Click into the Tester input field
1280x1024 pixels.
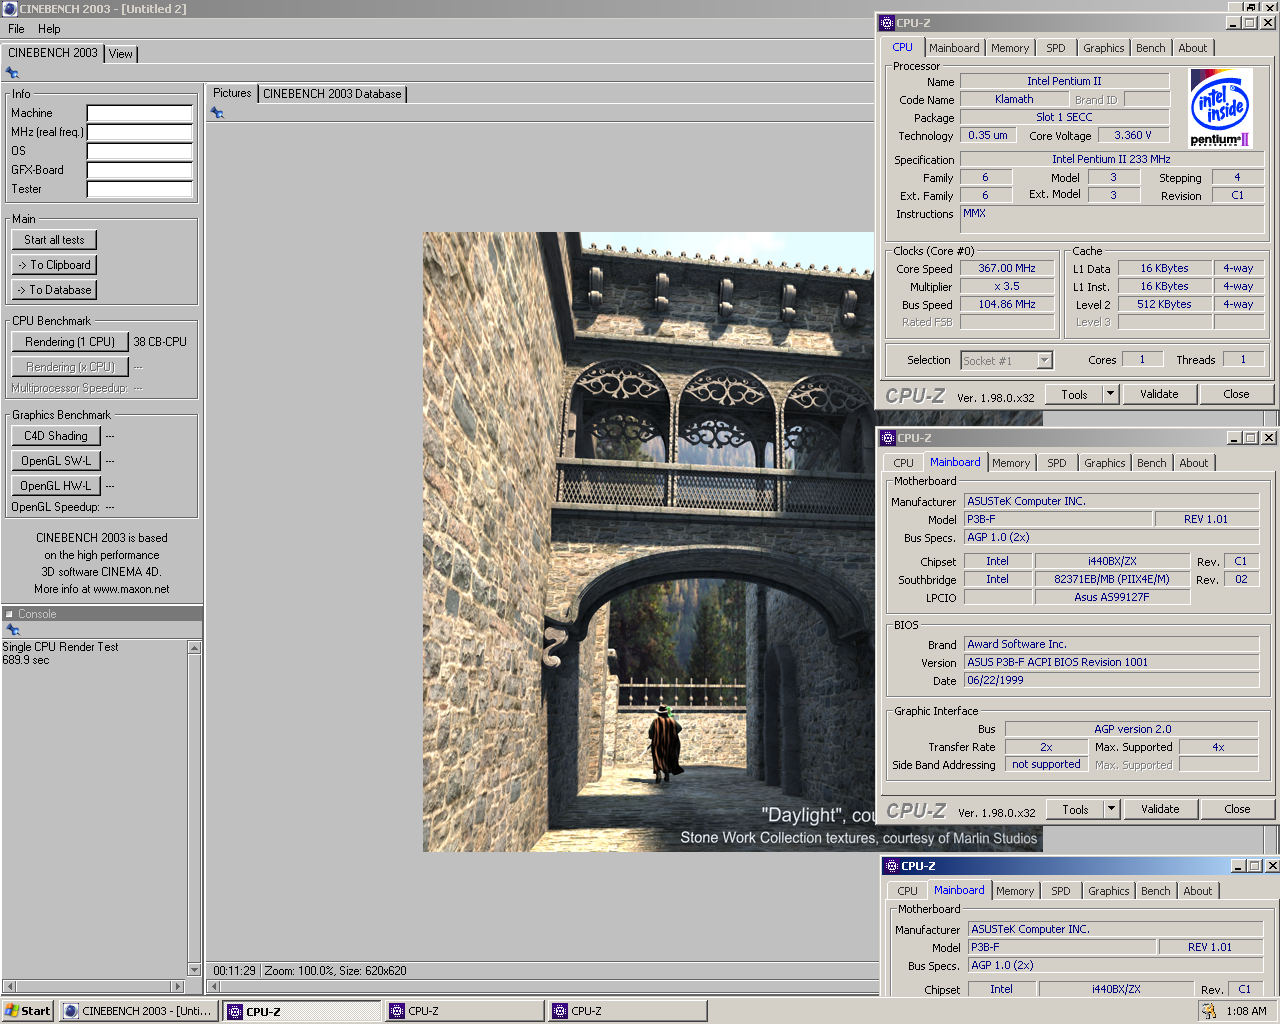click(140, 189)
